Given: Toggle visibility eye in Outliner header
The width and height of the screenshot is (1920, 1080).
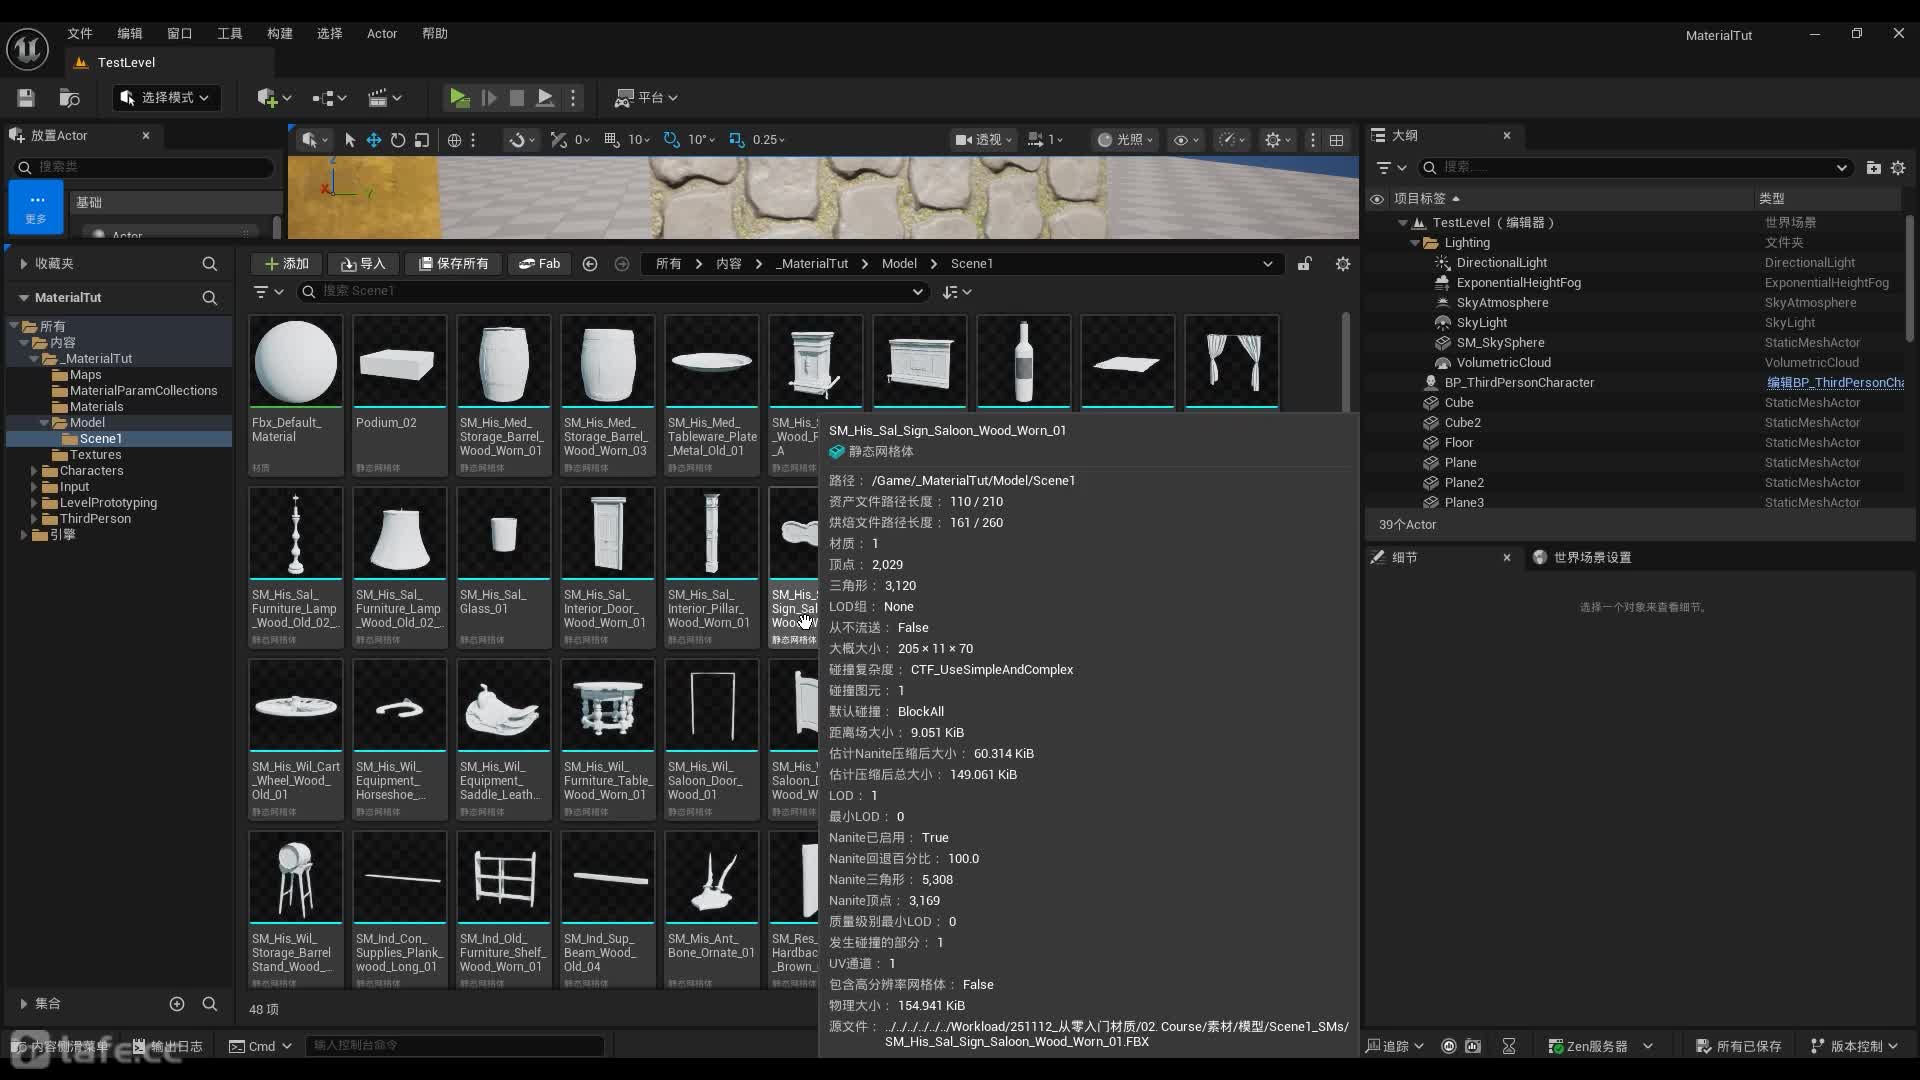Looking at the screenshot, I should click(1377, 199).
